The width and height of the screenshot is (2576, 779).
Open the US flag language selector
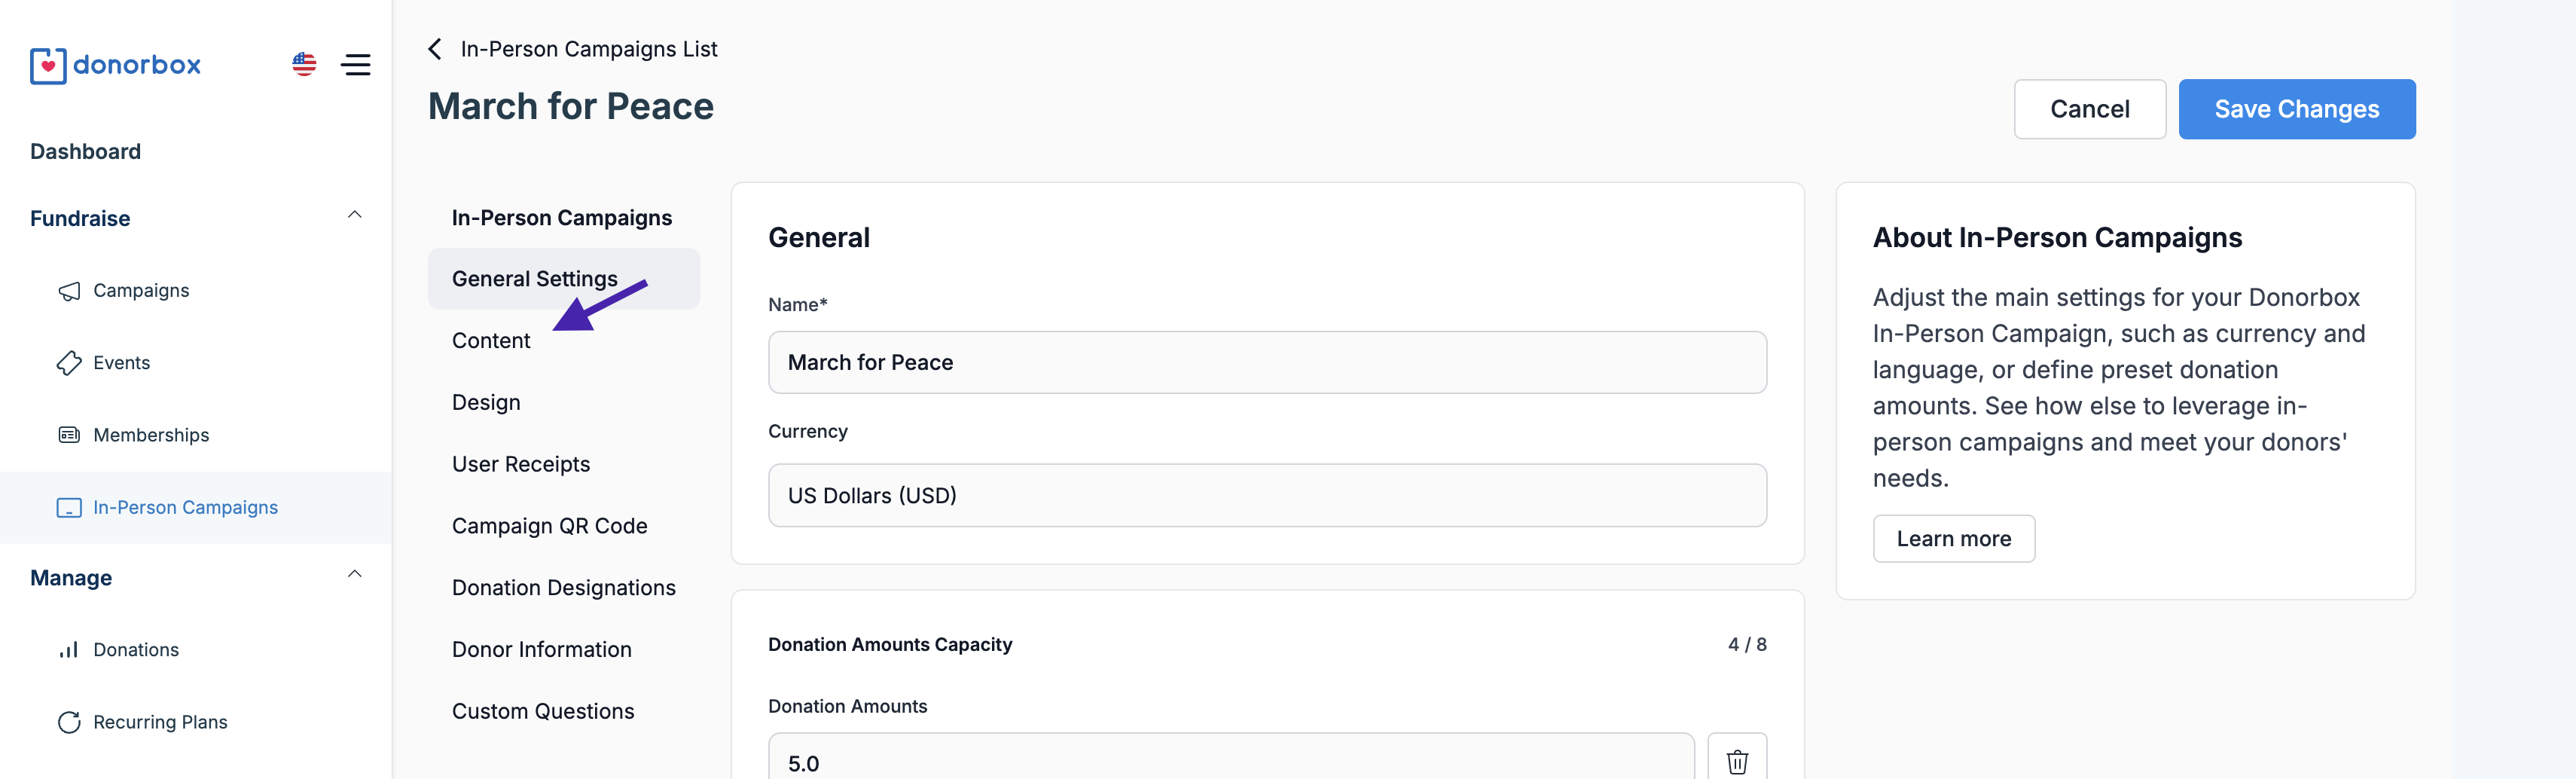point(304,65)
